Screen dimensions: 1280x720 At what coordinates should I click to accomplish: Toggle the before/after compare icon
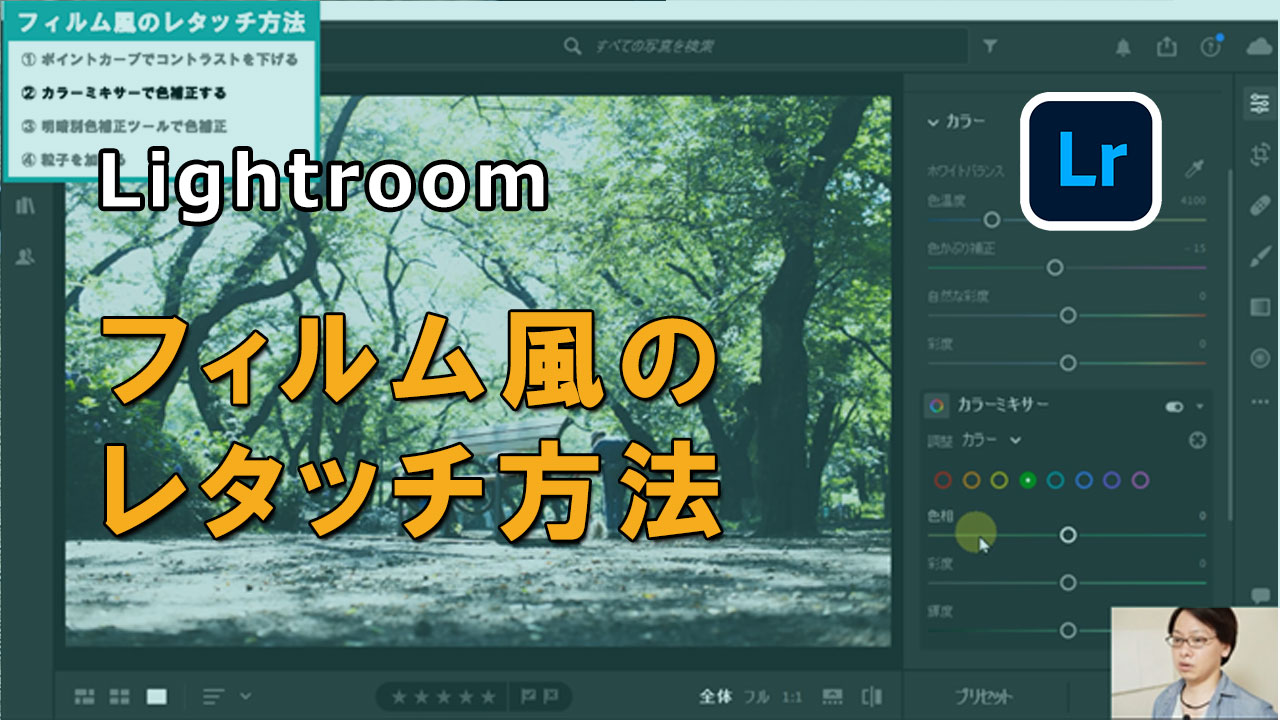(x=872, y=696)
